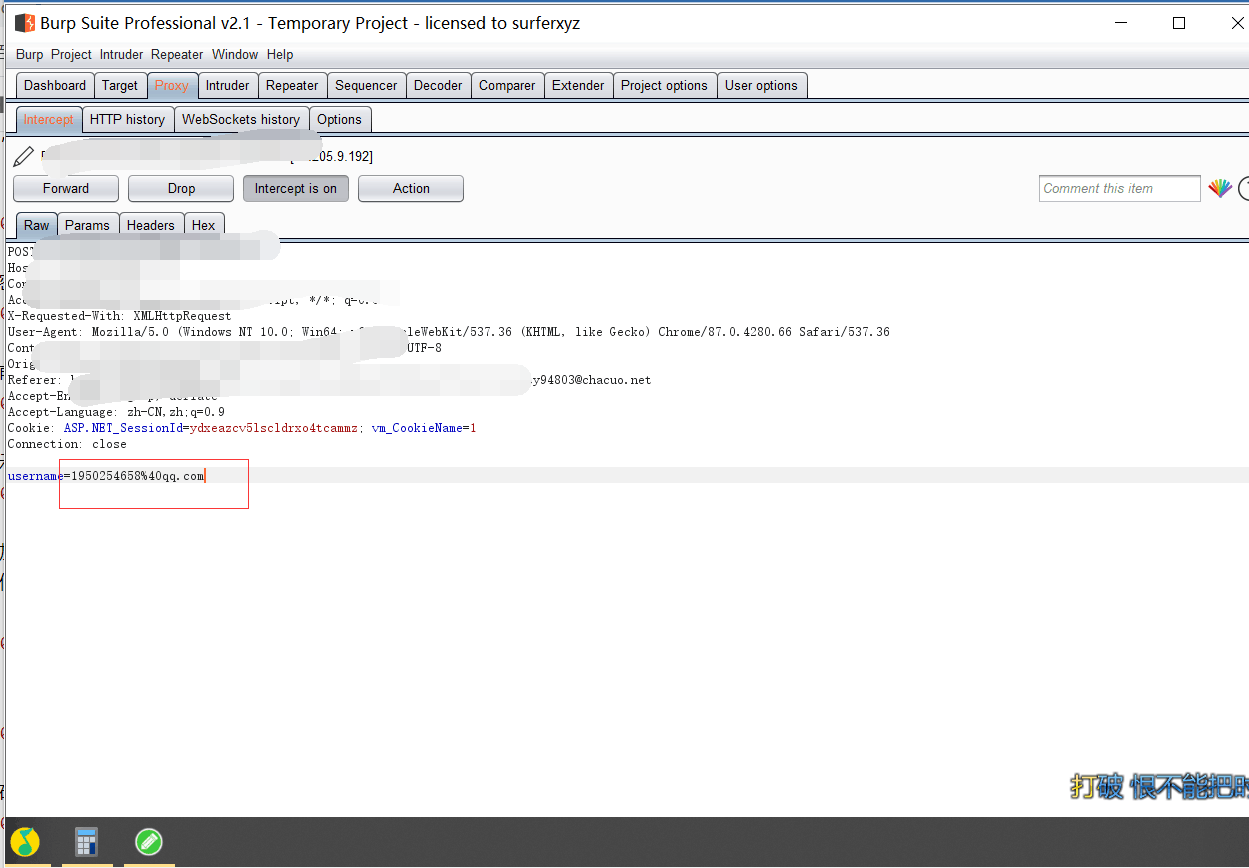The width and height of the screenshot is (1249, 868).
Task: Open the Extender tab
Action: click(578, 85)
